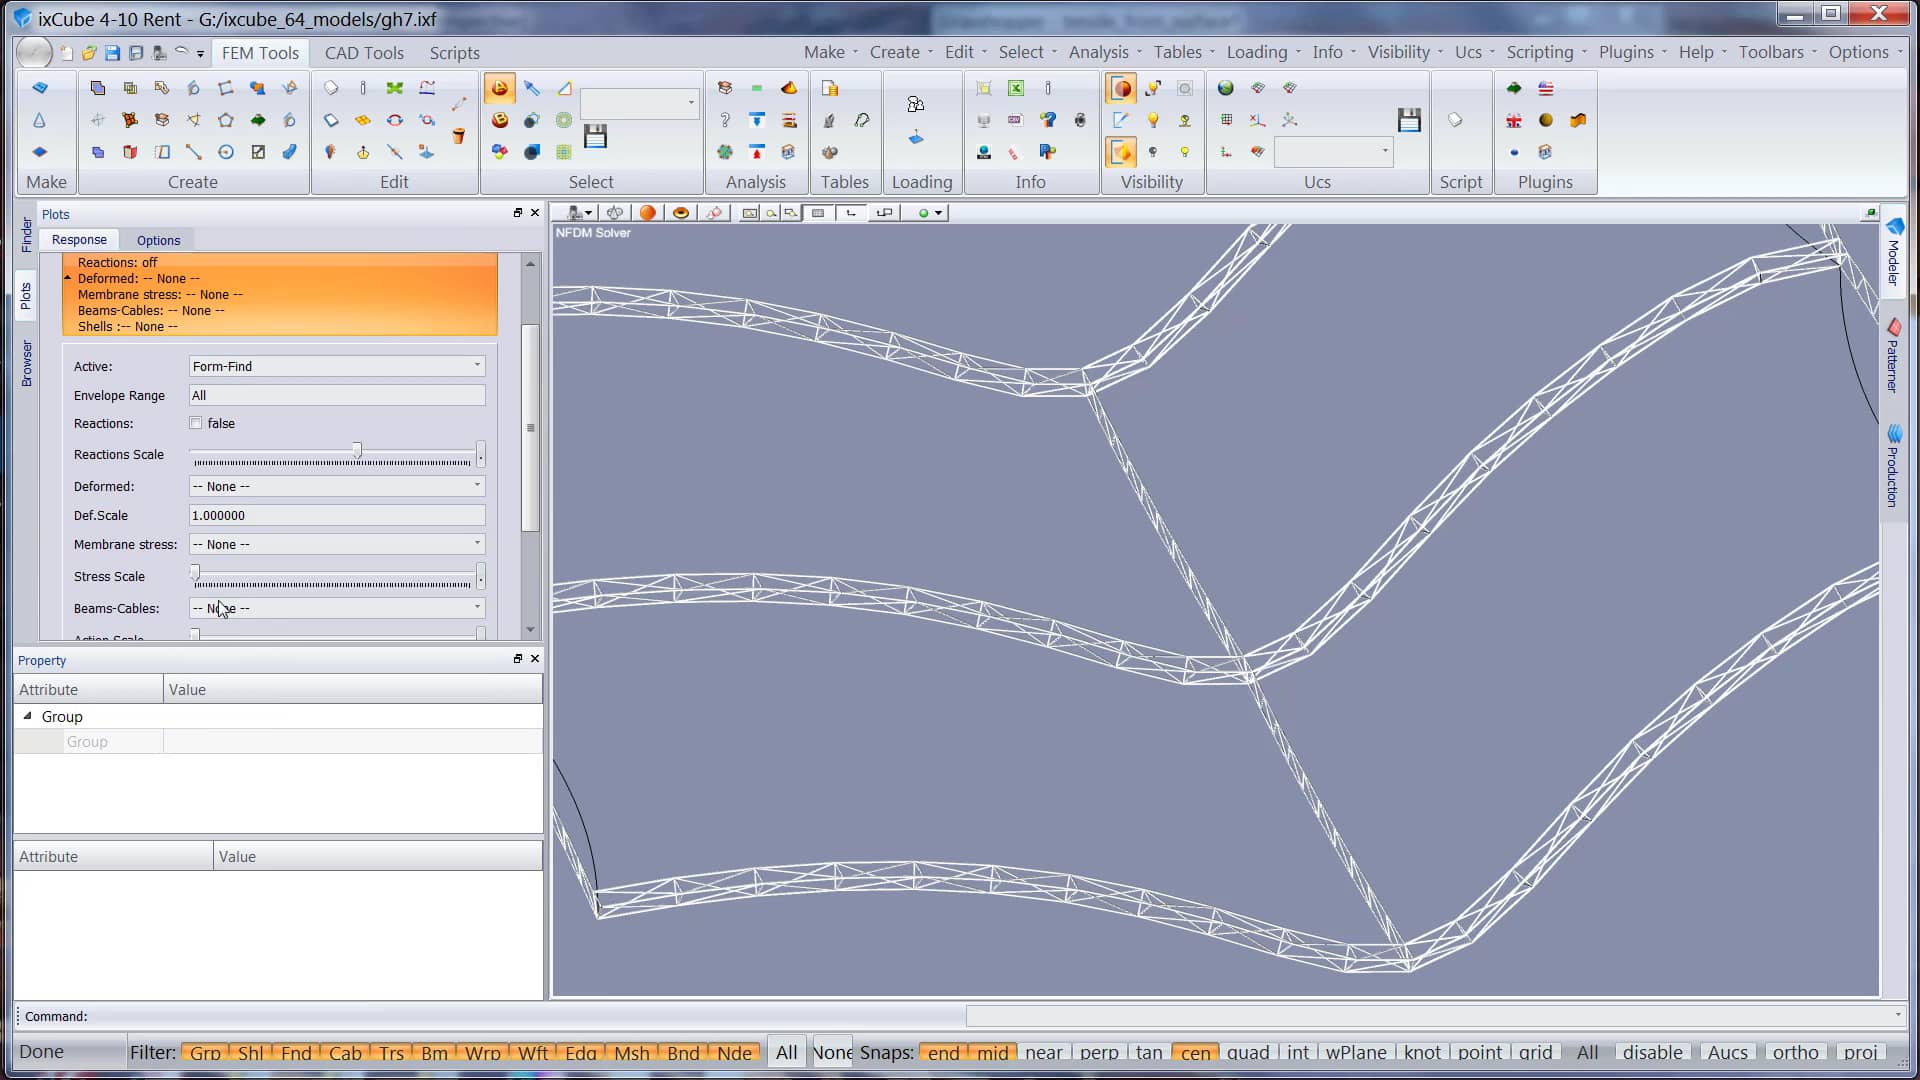The width and height of the screenshot is (1920, 1080).
Task: Click the UK flag icon in Plugins group
Action: (1515, 119)
